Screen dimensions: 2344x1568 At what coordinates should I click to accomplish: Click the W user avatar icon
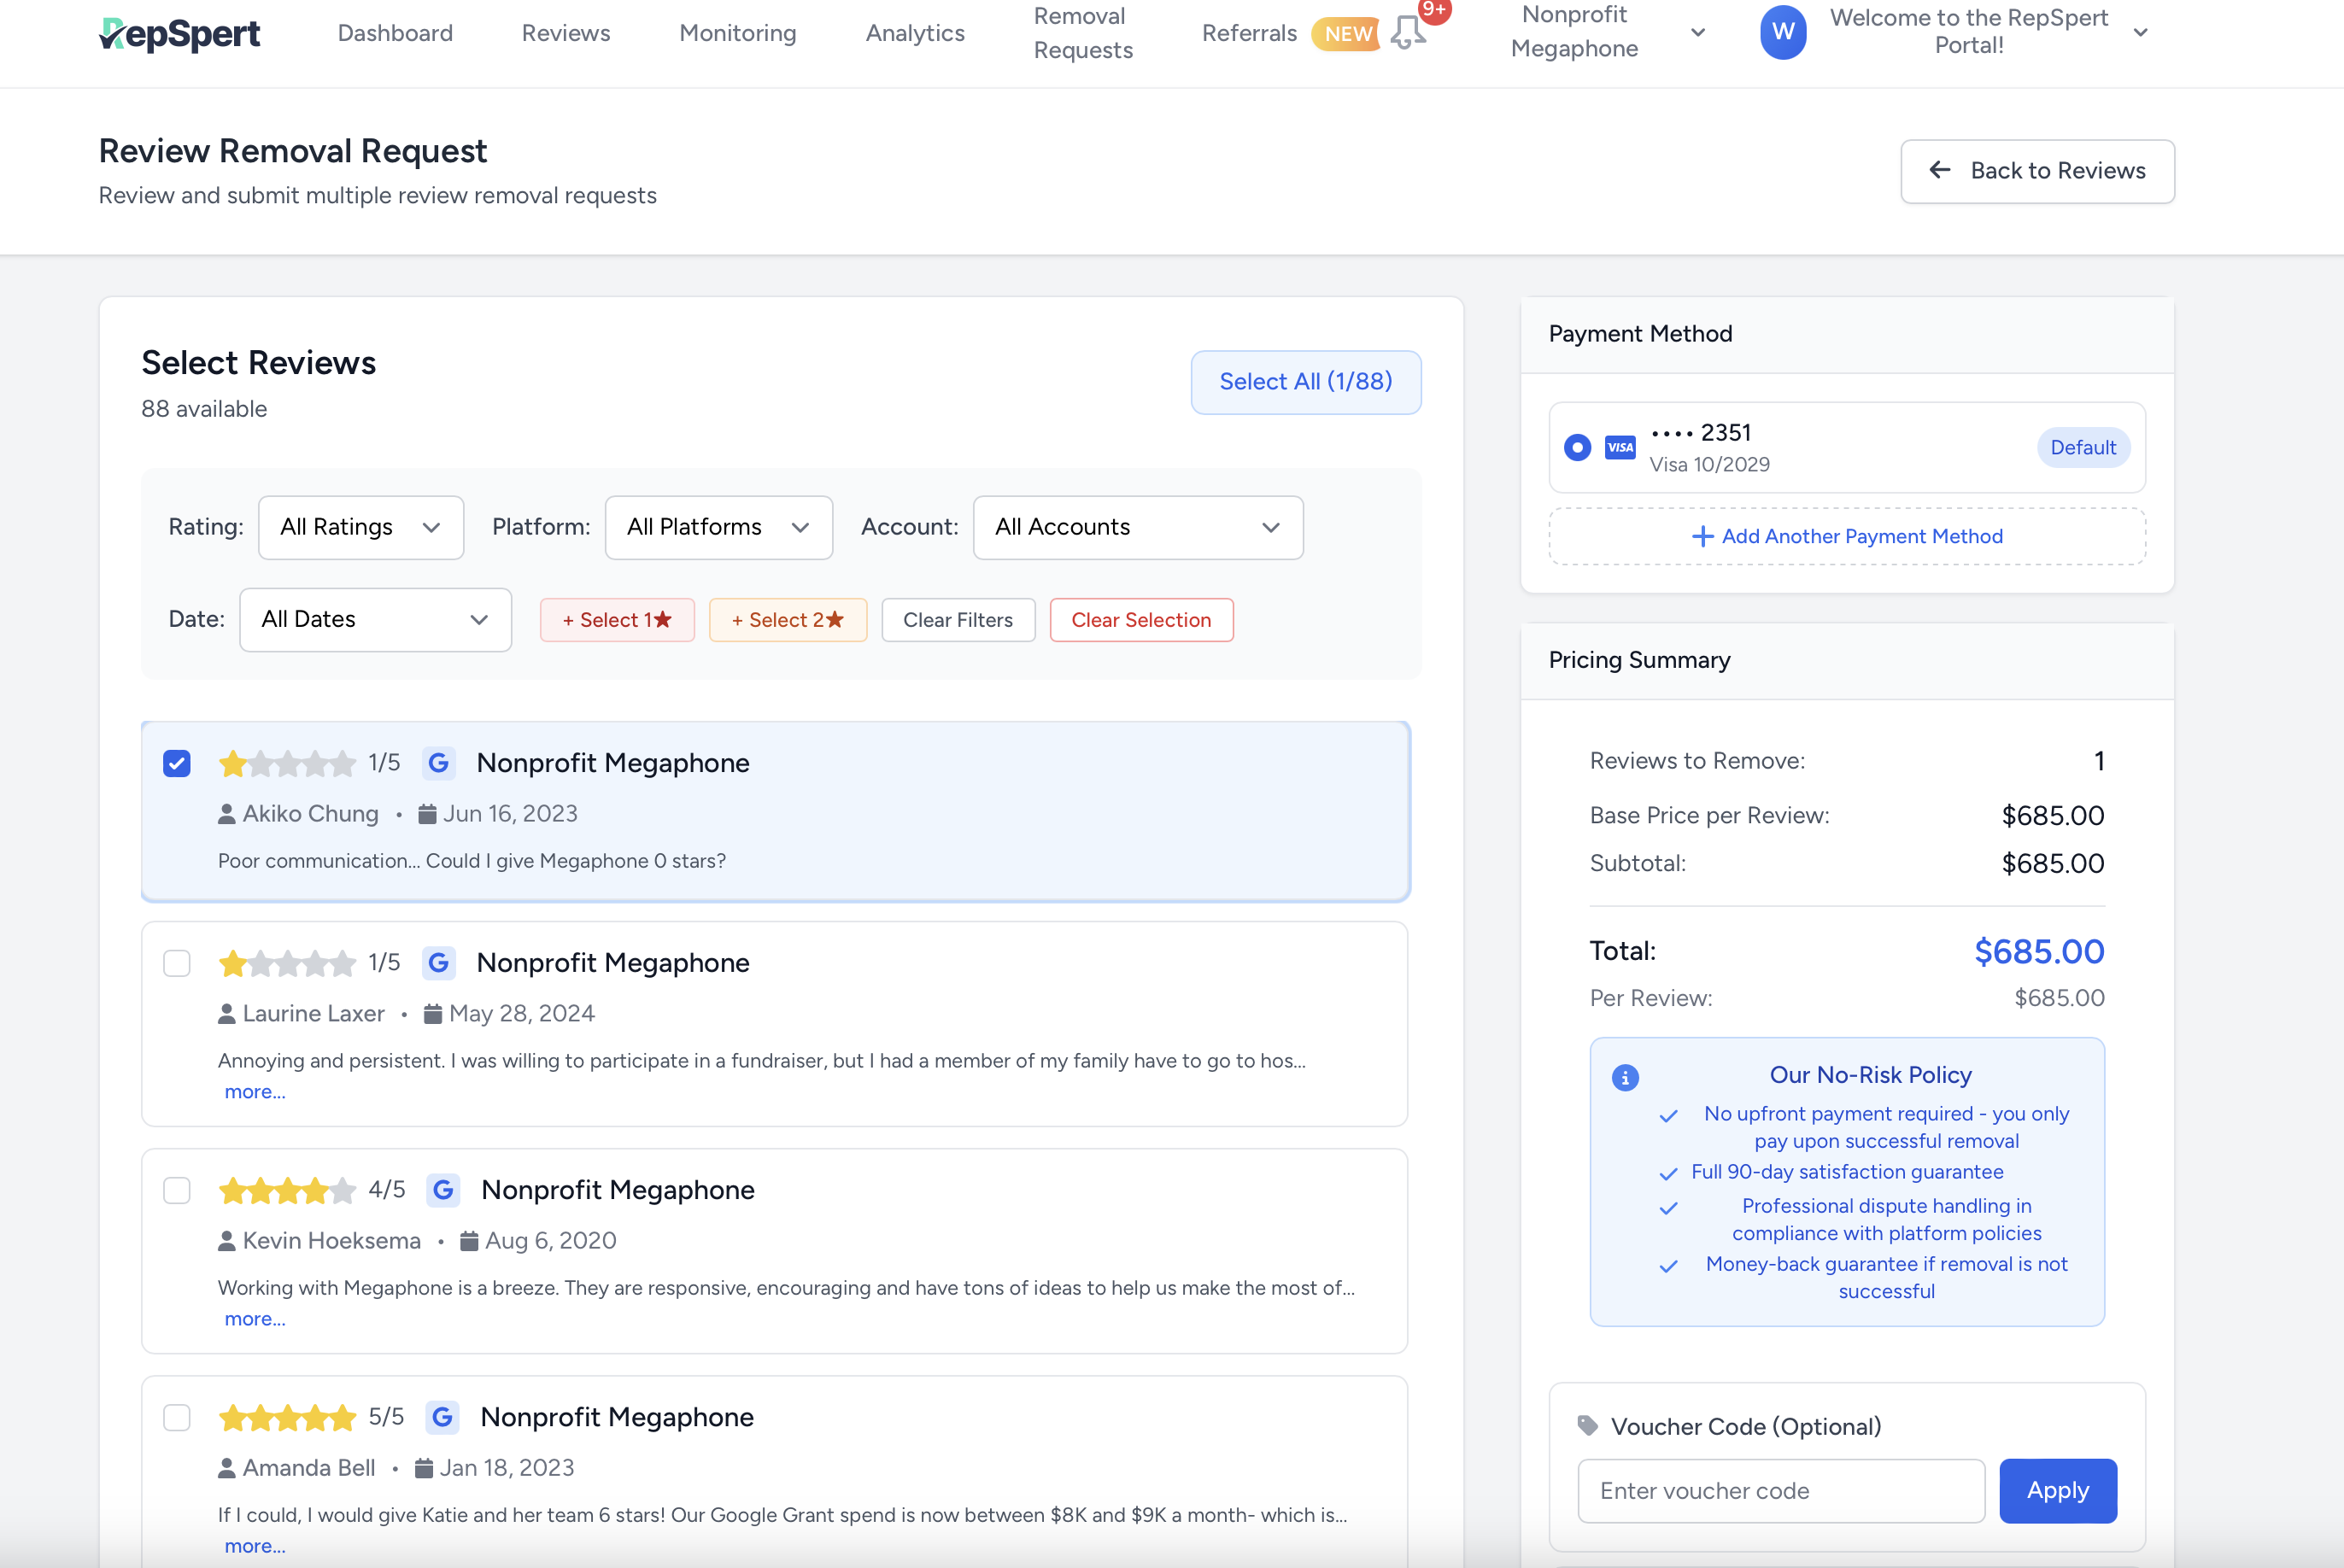point(1782,32)
